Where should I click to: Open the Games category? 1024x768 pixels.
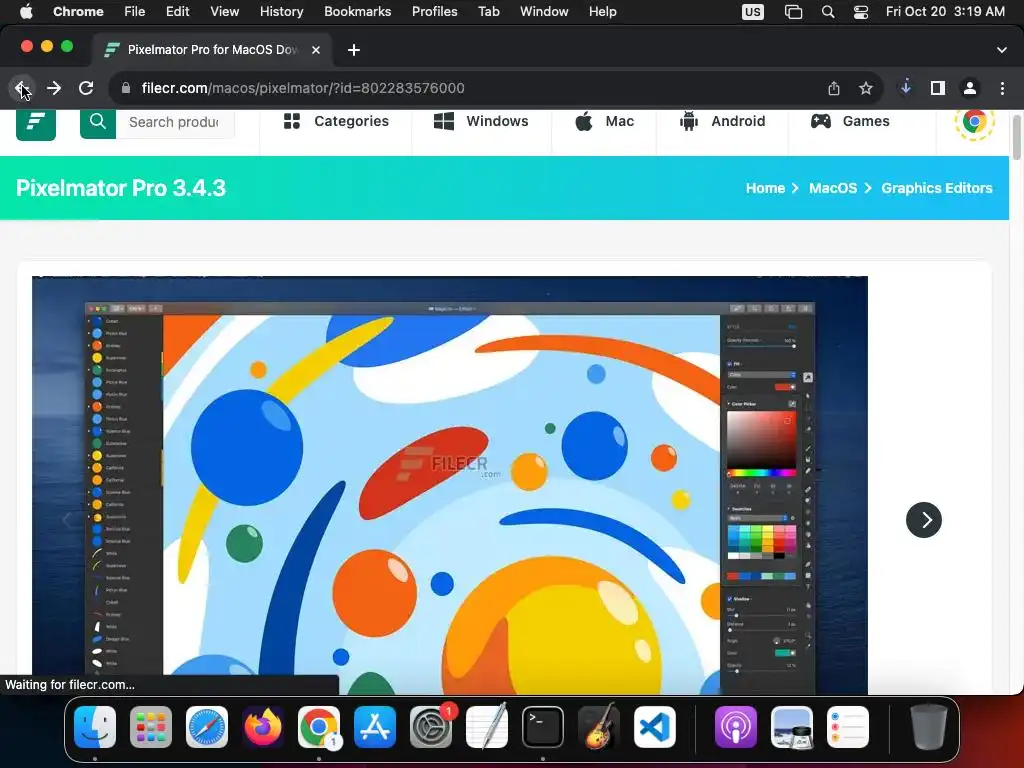[850, 121]
